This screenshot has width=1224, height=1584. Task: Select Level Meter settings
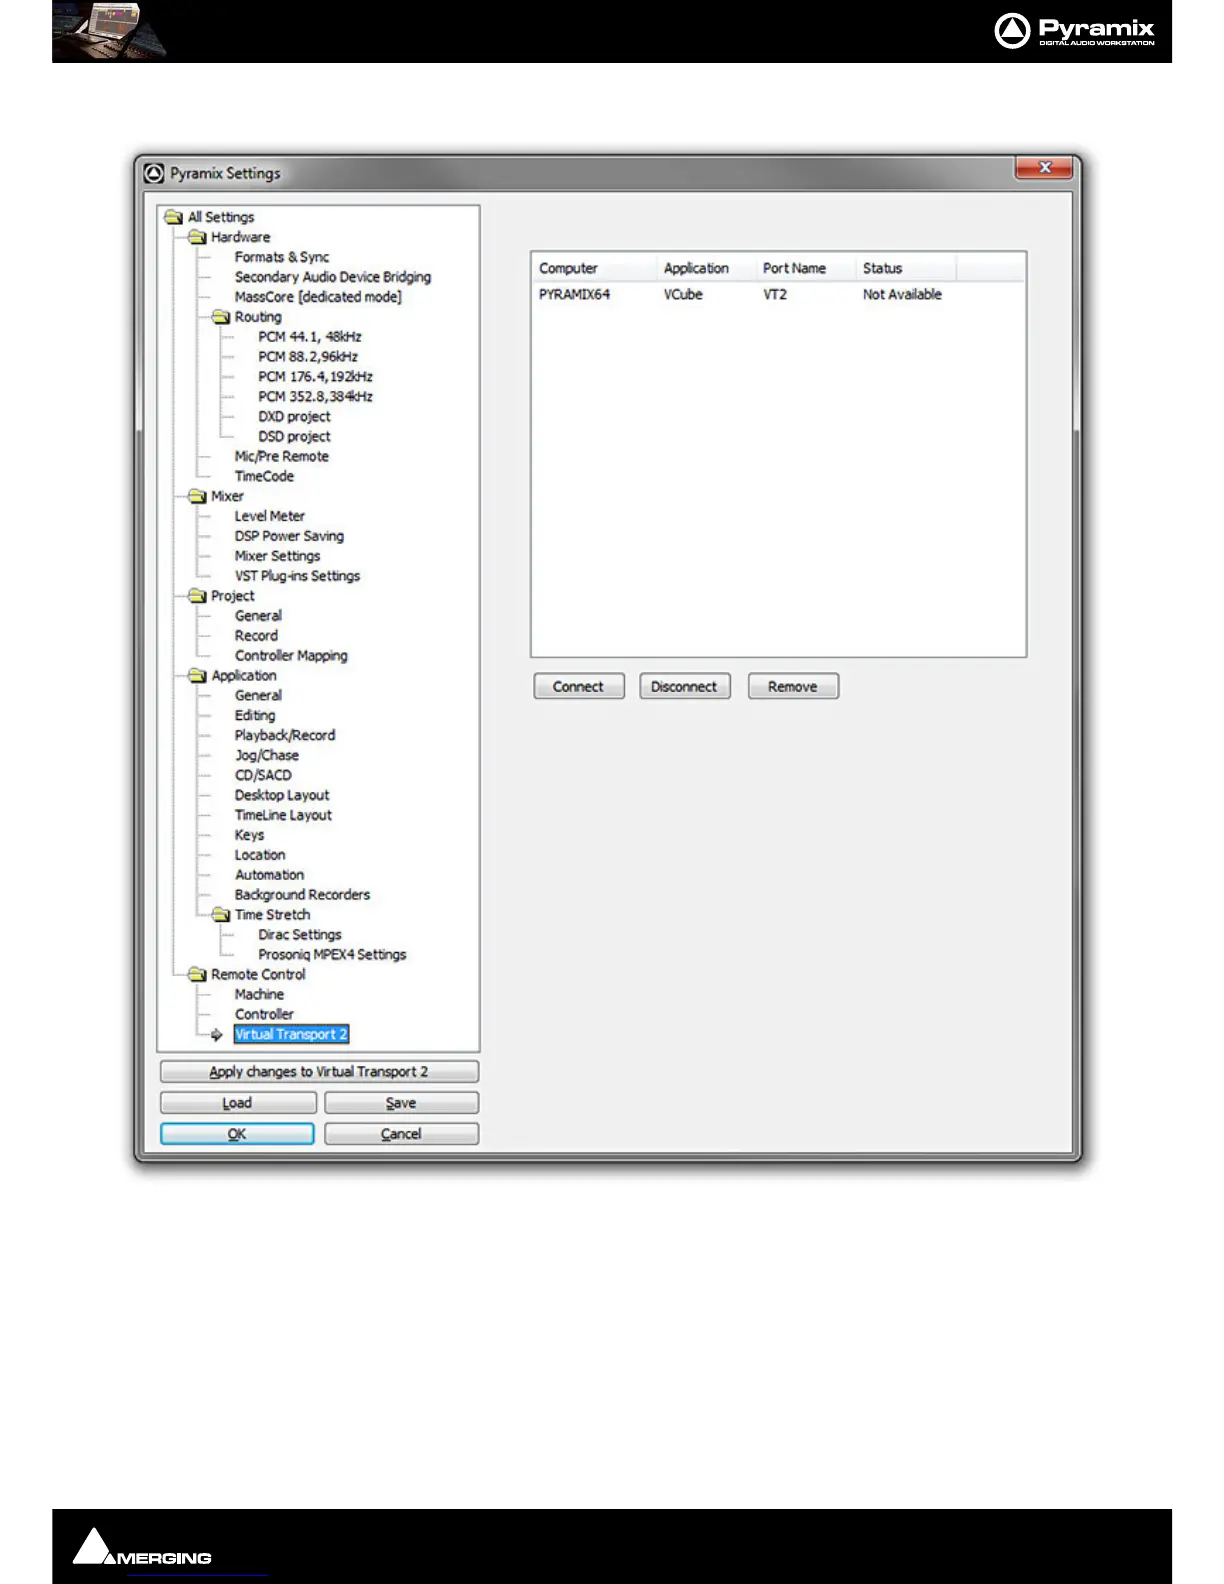[270, 516]
